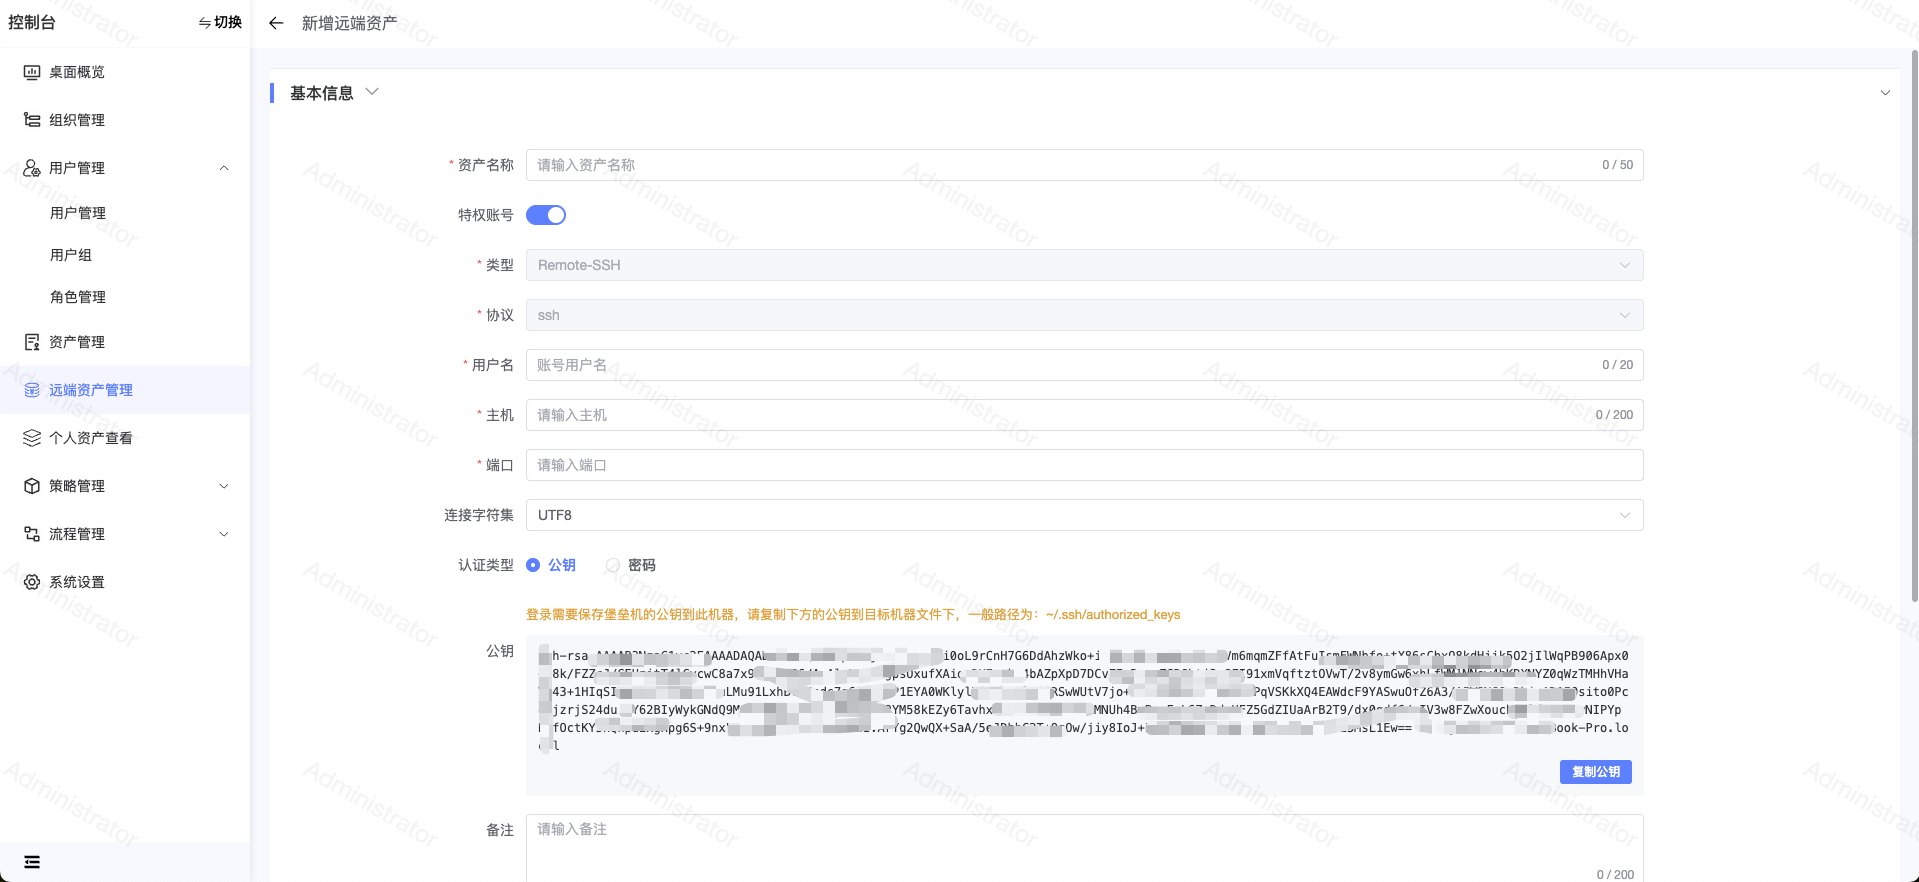Click the 个人资产查看 layers icon
The image size is (1919, 882).
pos(32,438)
